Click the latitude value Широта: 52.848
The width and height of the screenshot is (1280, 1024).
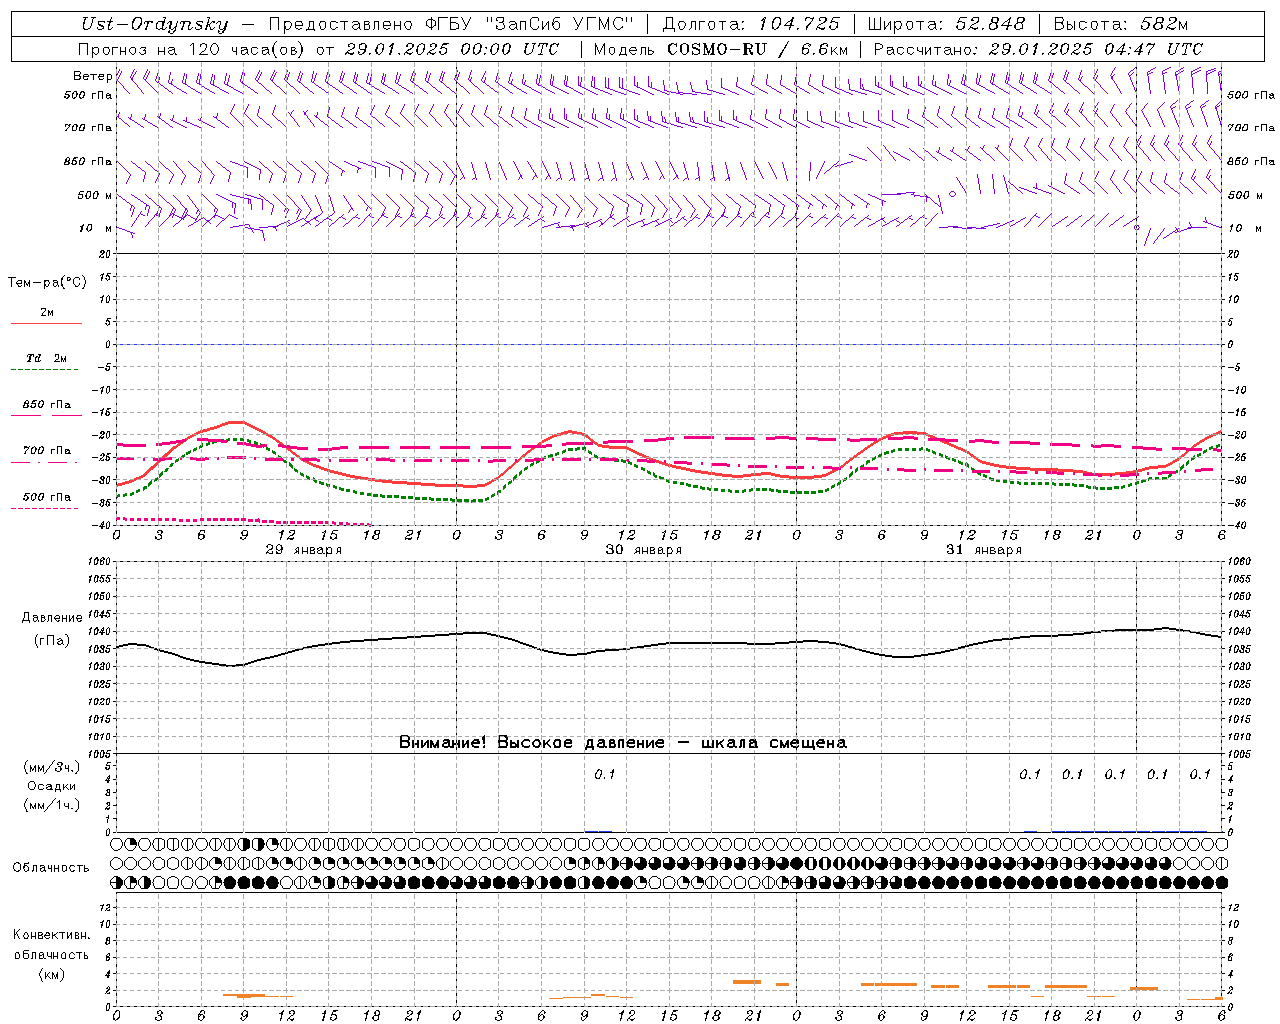[x=946, y=25]
